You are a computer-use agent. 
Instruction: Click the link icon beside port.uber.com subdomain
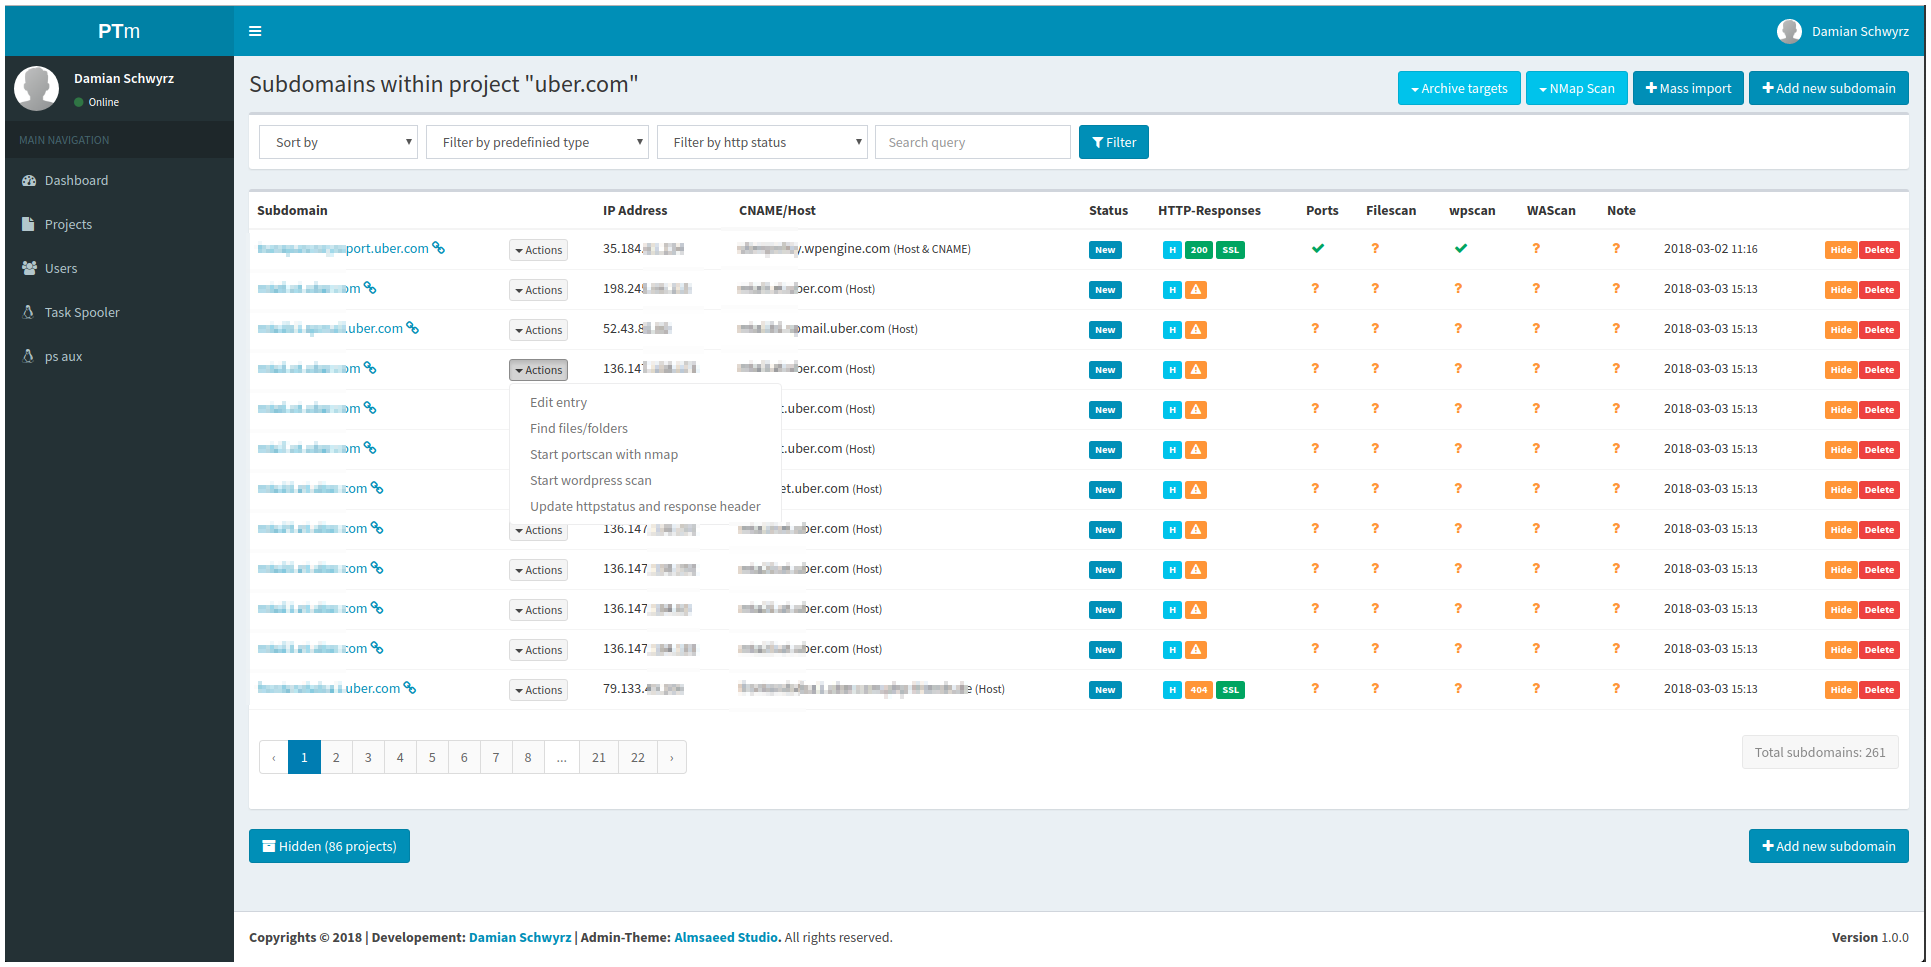[x=438, y=248]
